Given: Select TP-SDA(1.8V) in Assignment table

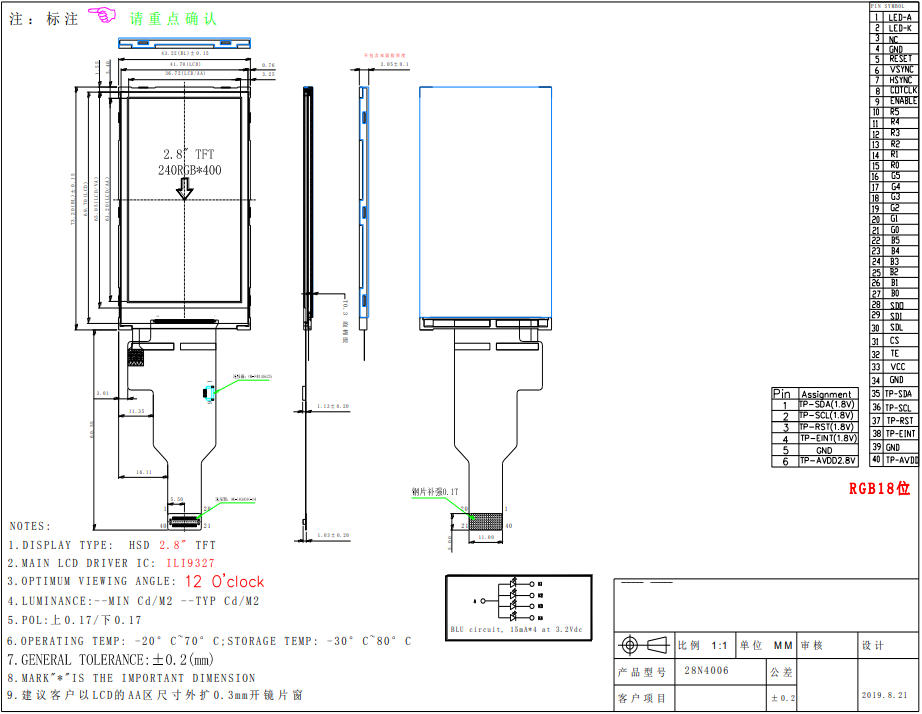Looking at the screenshot, I should coord(826,405).
